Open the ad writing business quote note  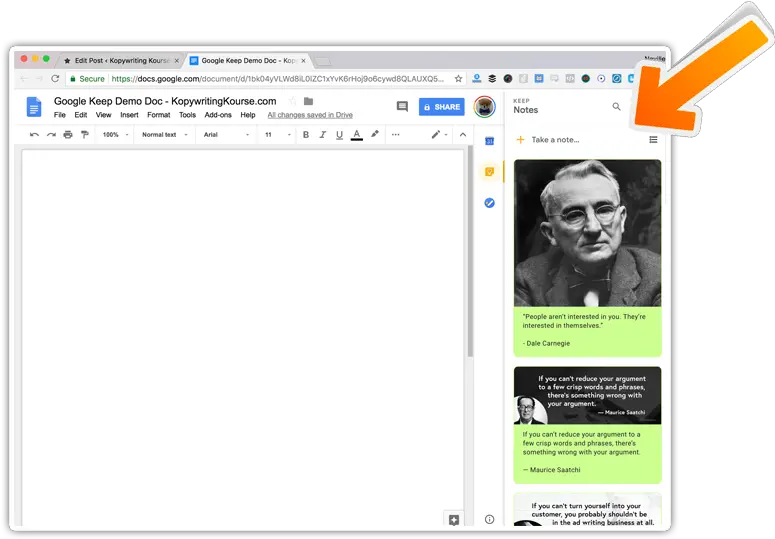(x=587, y=509)
